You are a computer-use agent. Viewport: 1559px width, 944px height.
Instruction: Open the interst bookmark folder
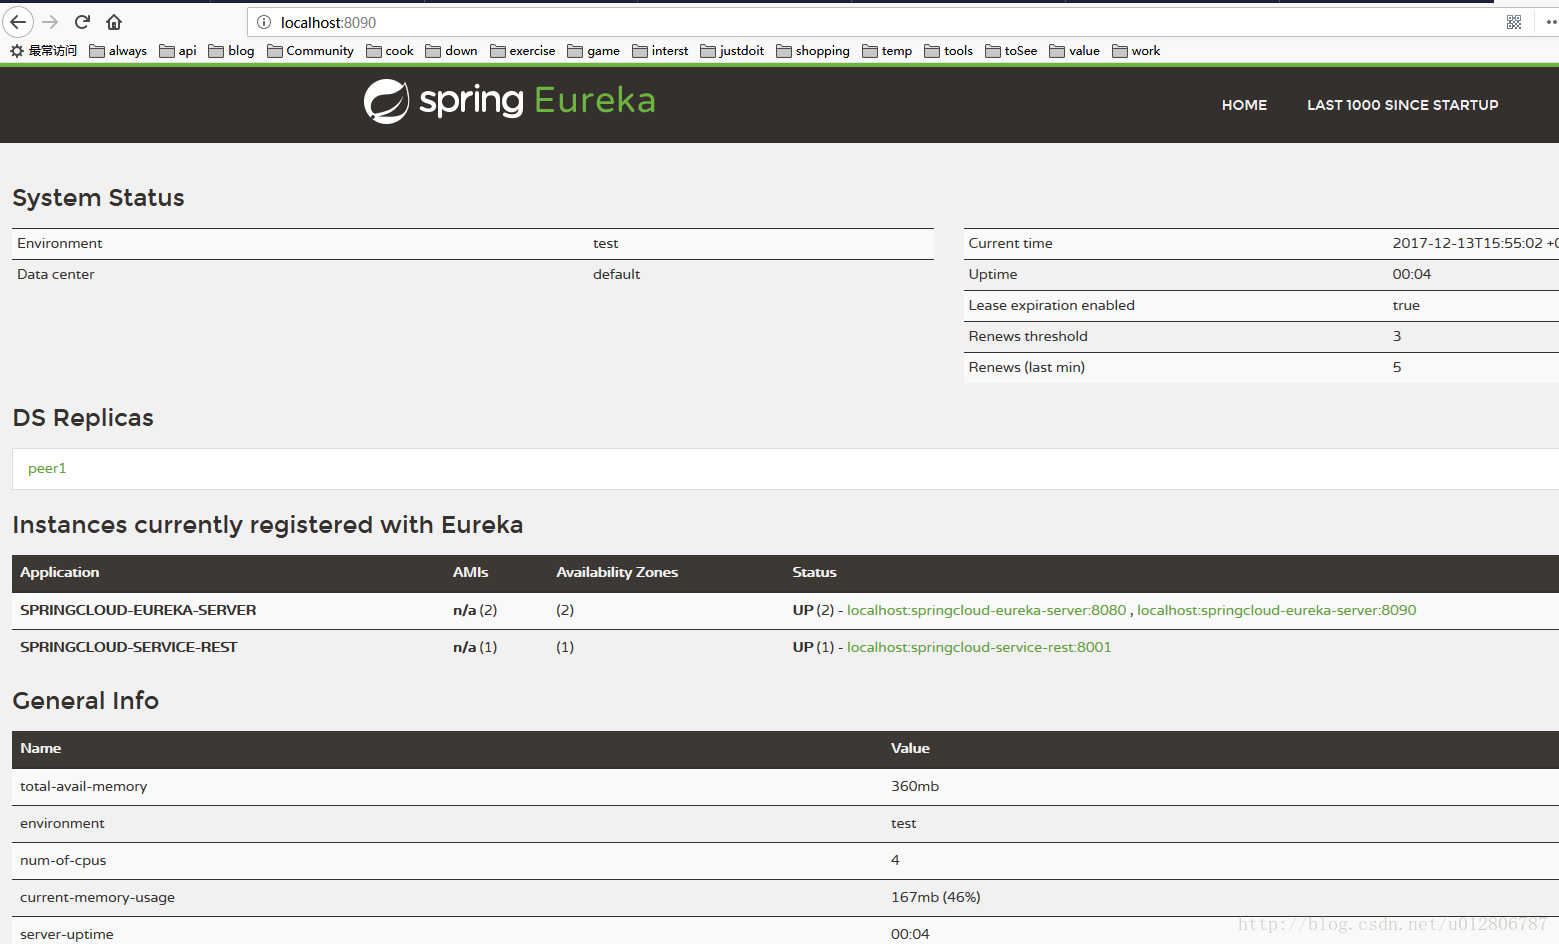[x=660, y=51]
